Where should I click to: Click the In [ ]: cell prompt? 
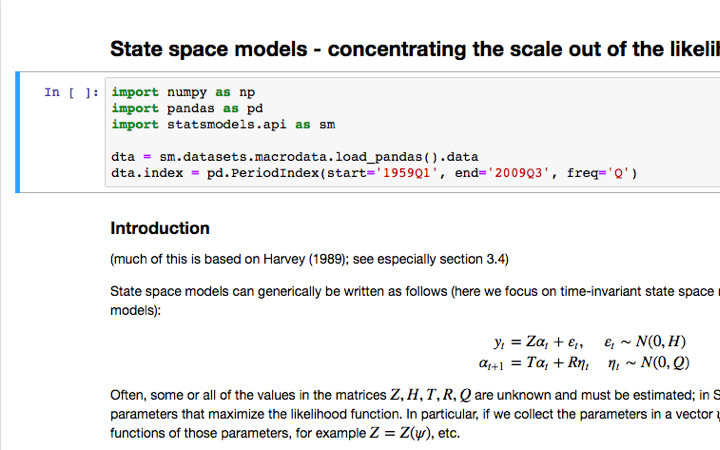pos(70,92)
